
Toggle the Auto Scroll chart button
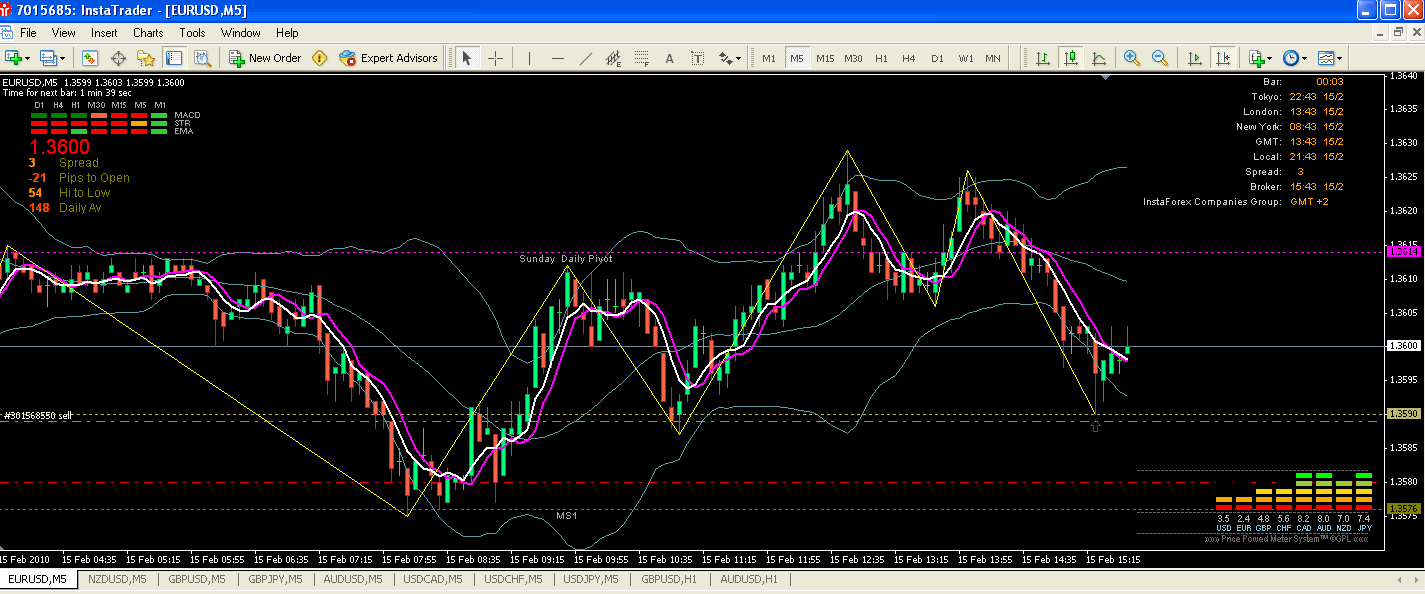pos(1193,58)
